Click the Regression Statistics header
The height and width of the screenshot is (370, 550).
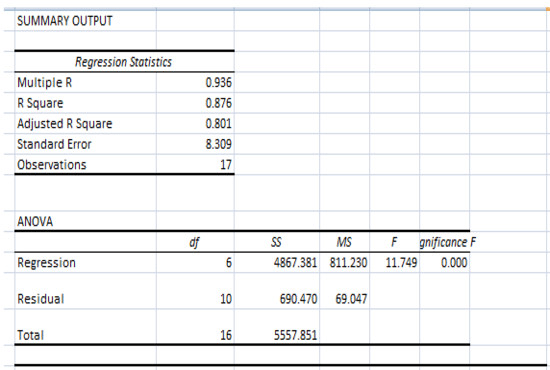pyautogui.click(x=123, y=62)
